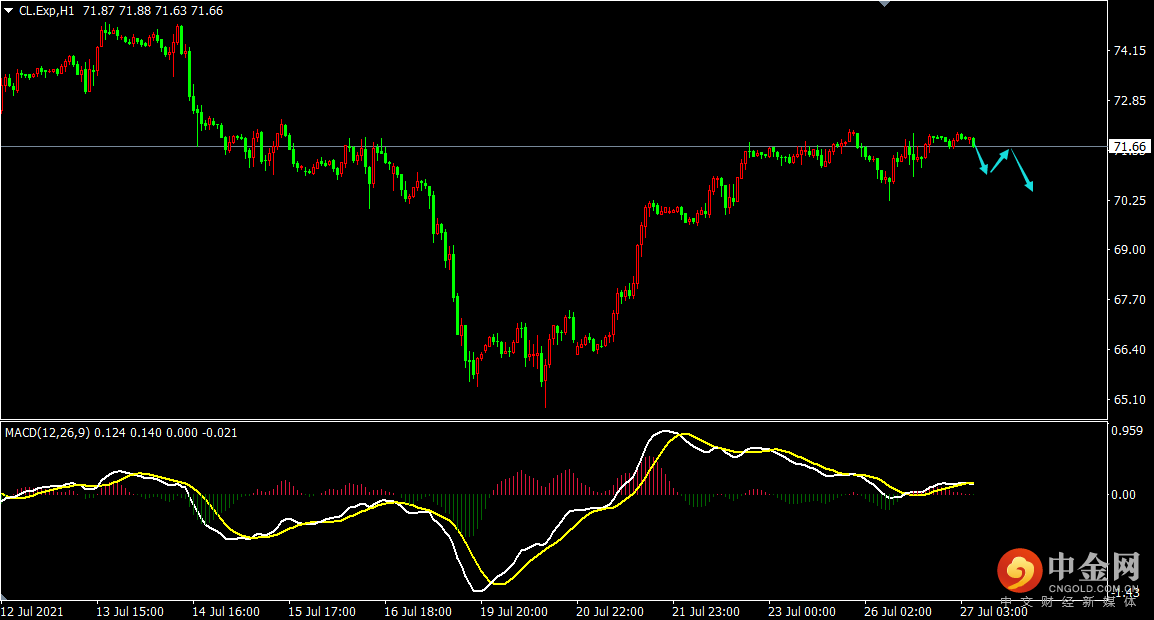
Task: Select the CL.Exp,H1 symbol title
Action: pos(47,10)
